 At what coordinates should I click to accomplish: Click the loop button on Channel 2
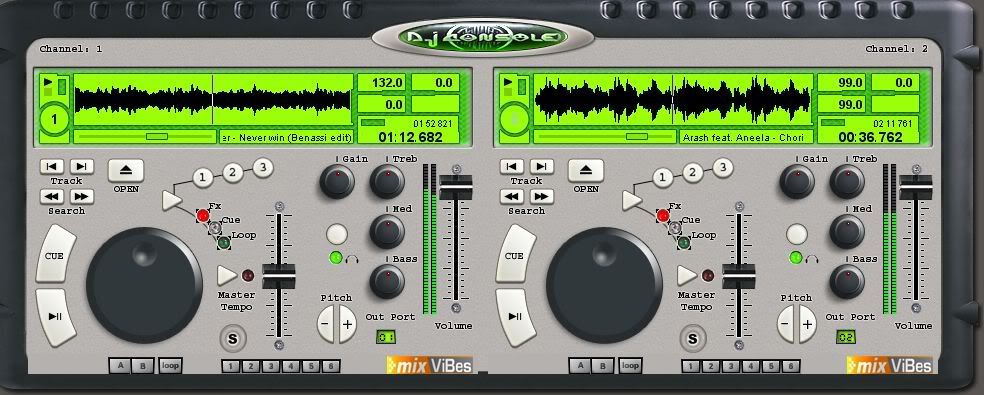(630, 365)
